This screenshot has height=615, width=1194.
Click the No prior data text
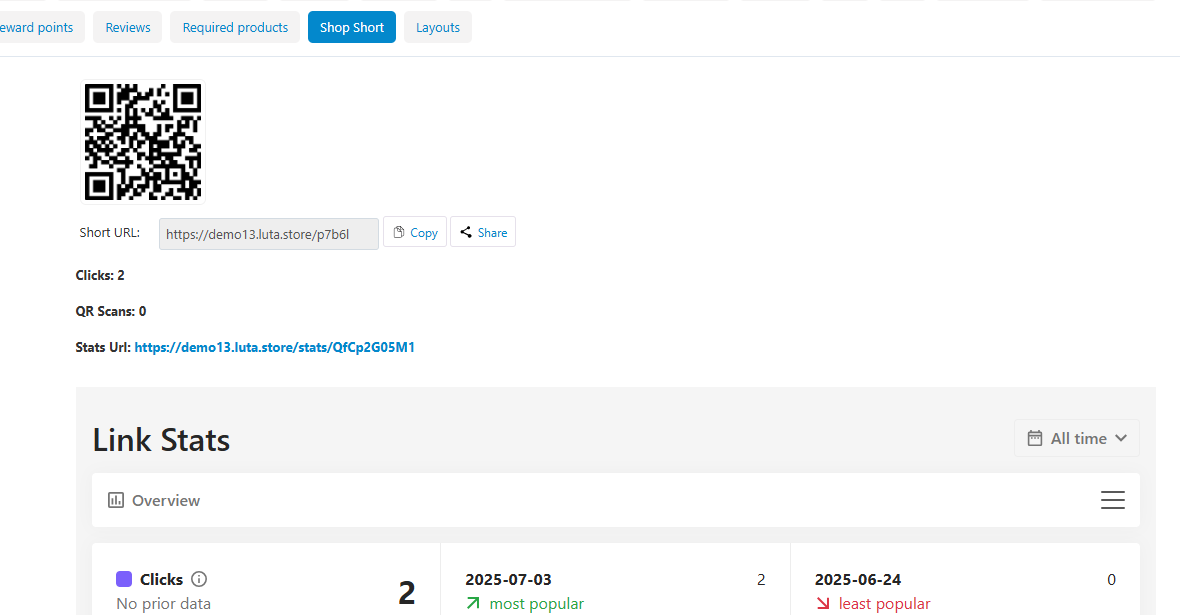[x=164, y=604]
